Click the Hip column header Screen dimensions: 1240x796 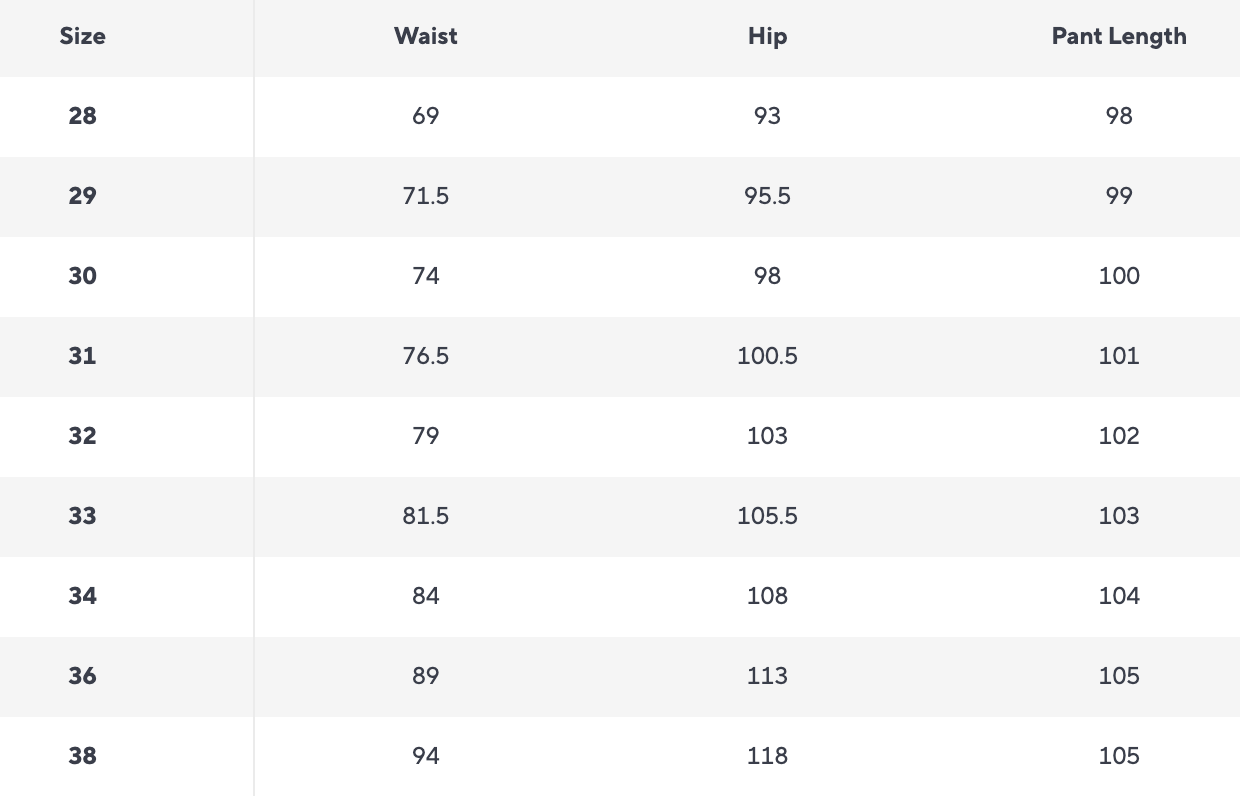point(767,36)
